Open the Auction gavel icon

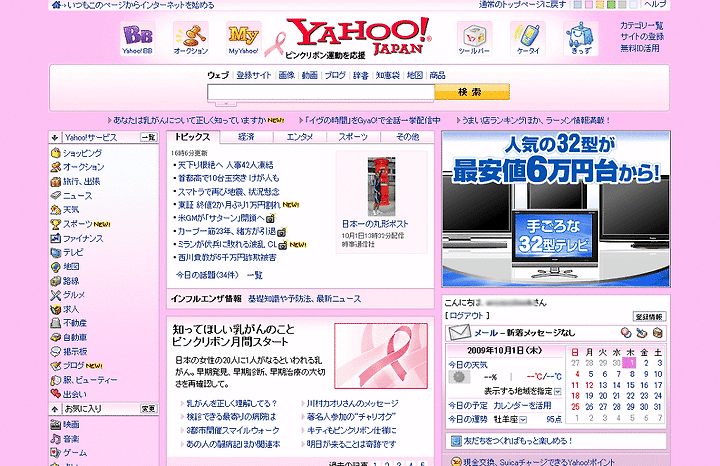(191, 39)
